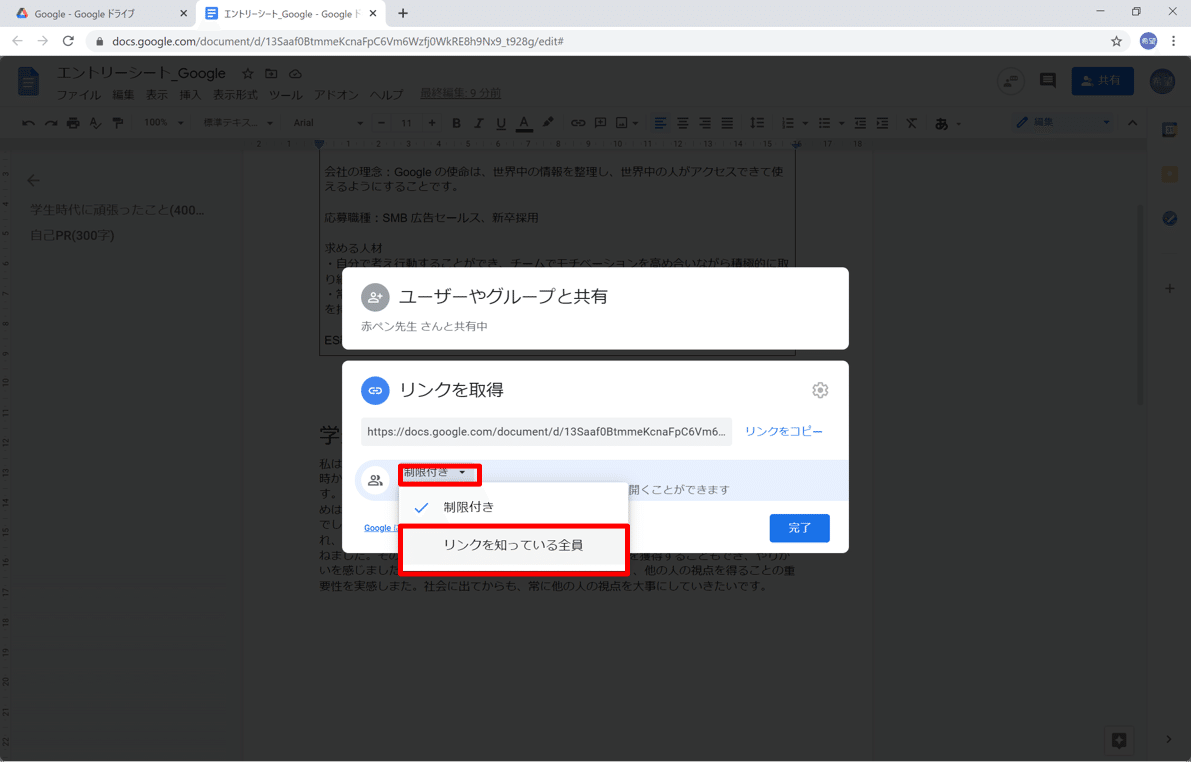1191x762 pixels.
Task: Click the print icon in the toolbar
Action: pyautogui.click(x=71, y=123)
